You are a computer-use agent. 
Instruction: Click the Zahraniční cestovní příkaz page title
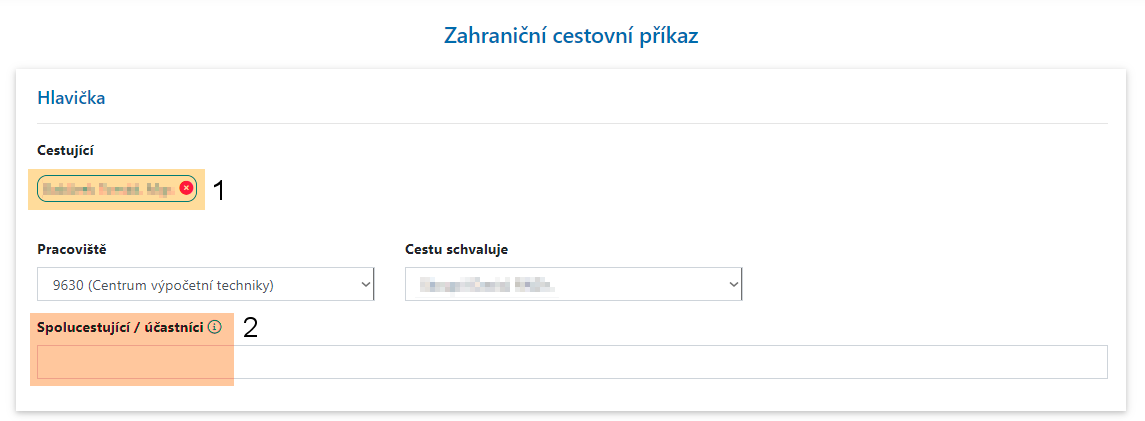[571, 36]
